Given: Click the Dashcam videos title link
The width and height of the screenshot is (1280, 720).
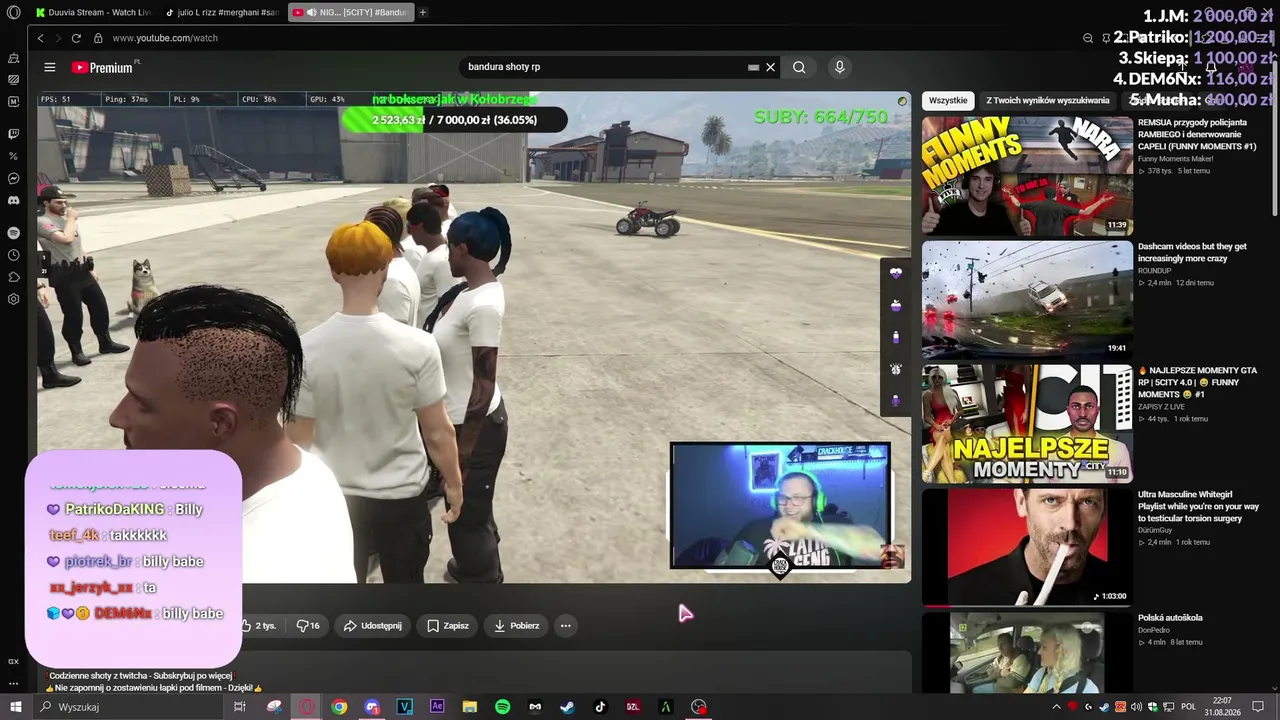Looking at the screenshot, I should 1192,252.
